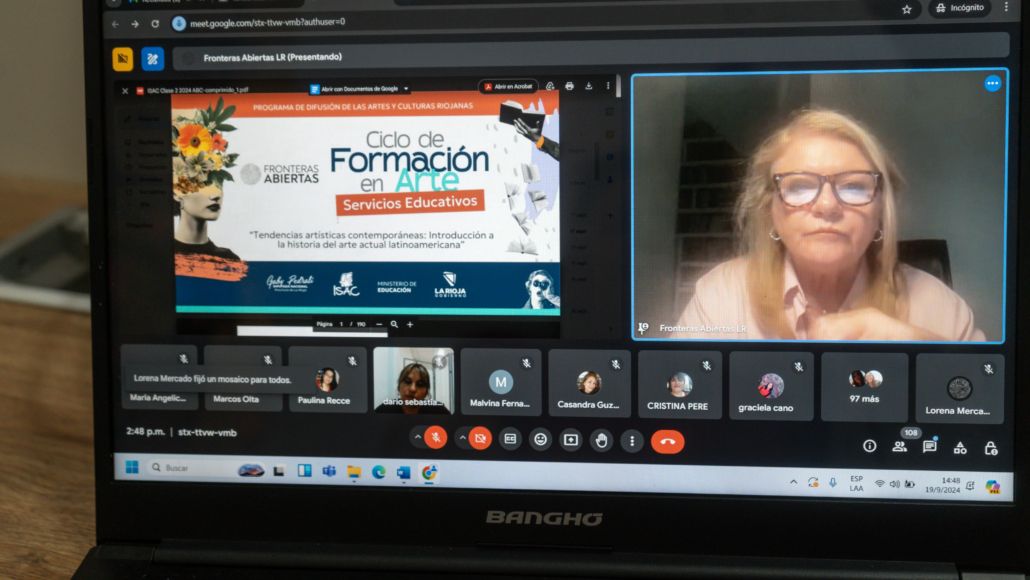Close the PDF preview with X
The image size is (1030, 580).
click(125, 91)
